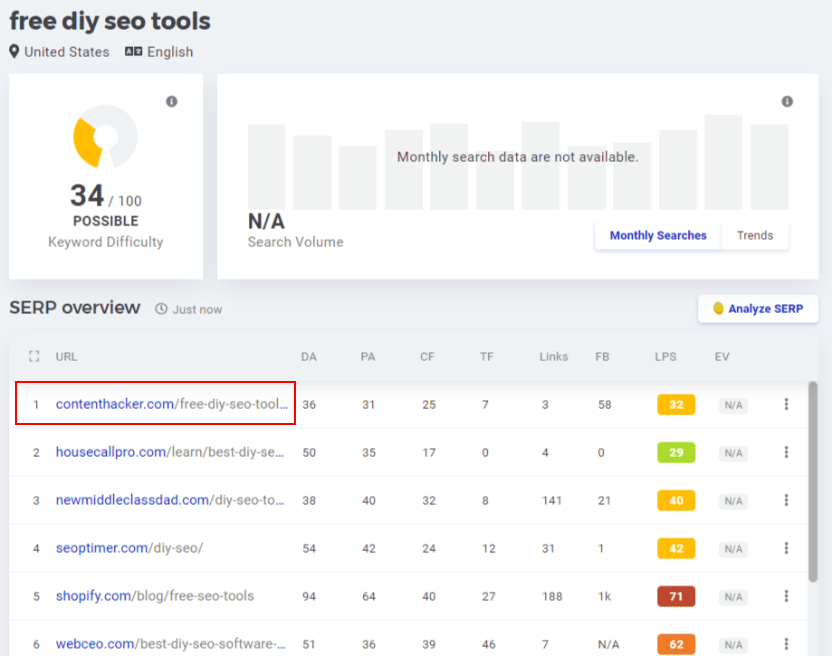
Task: Open more options for housecallpro.com row
Action: 786,452
